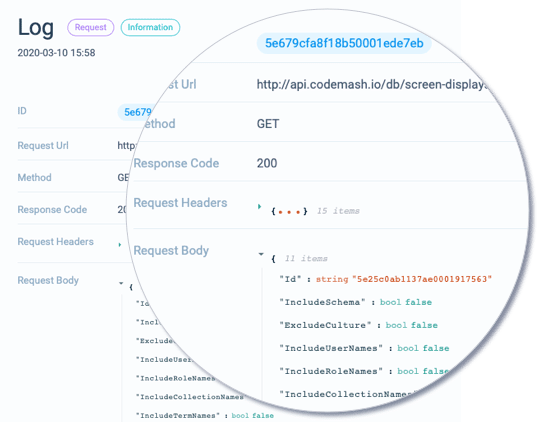Click the small 5e679 ID badge at left

136,112
